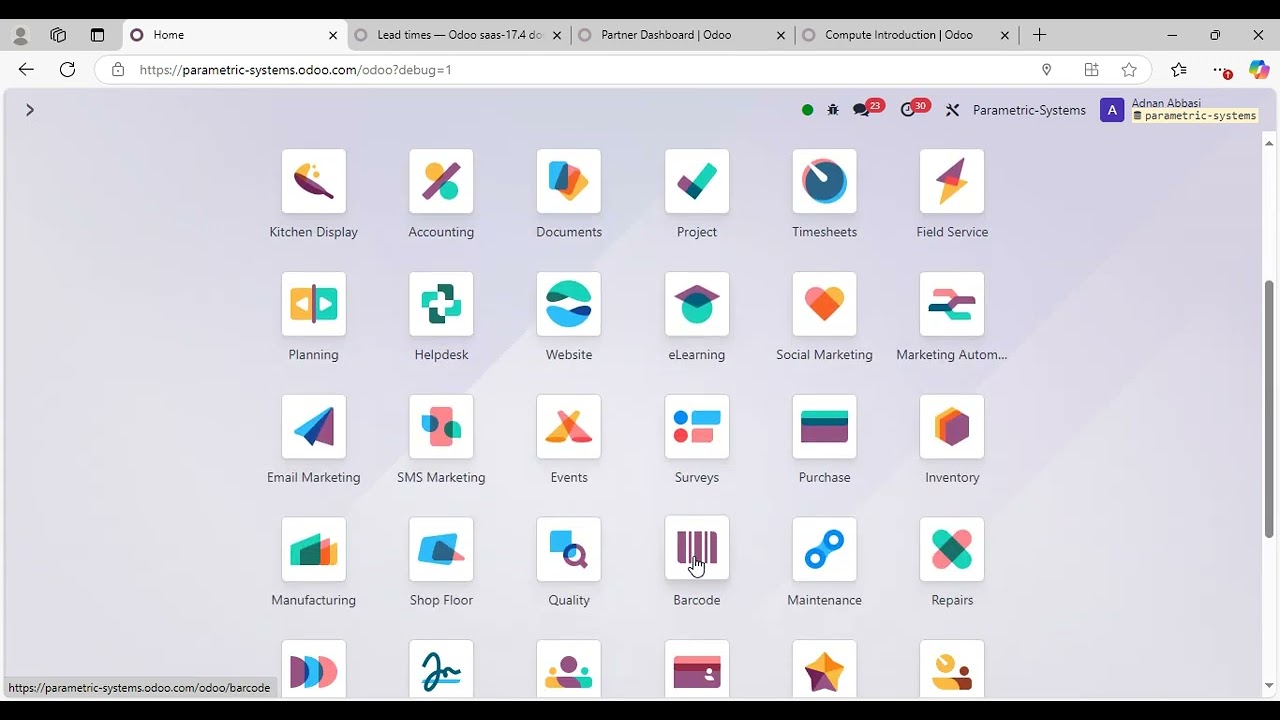Go back to previous page
This screenshot has height=720, width=1280.
click(x=26, y=69)
